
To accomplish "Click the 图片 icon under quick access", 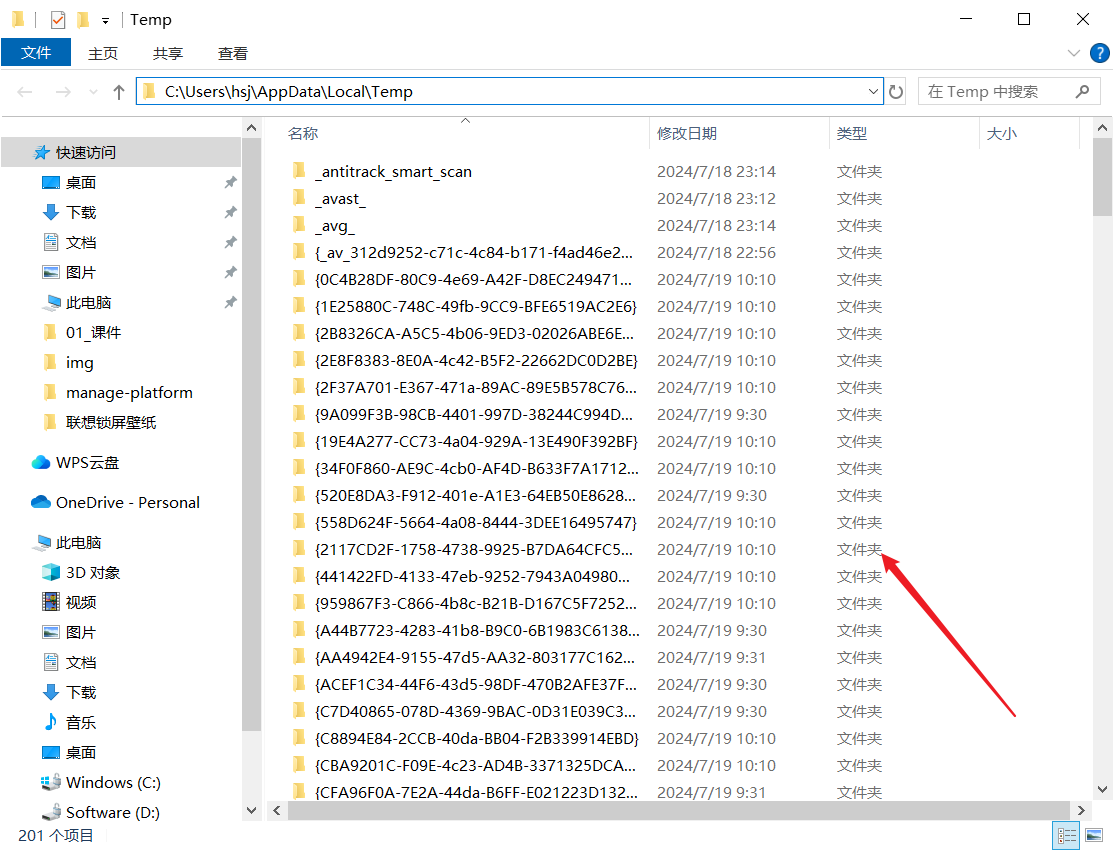I will click(x=51, y=272).
